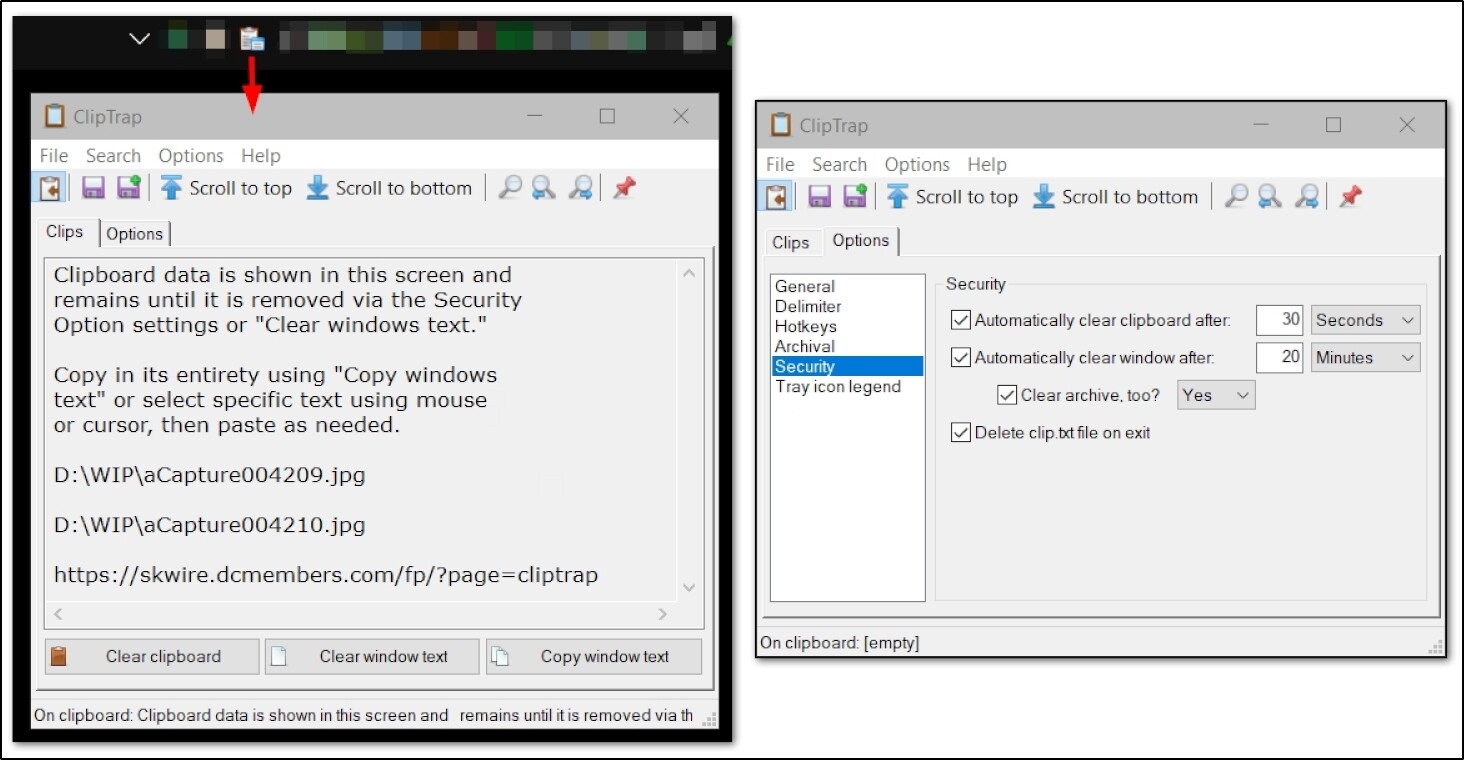Click Scroll to bottom in the Security options window
This screenshot has height=760, width=1464.
(1116, 197)
